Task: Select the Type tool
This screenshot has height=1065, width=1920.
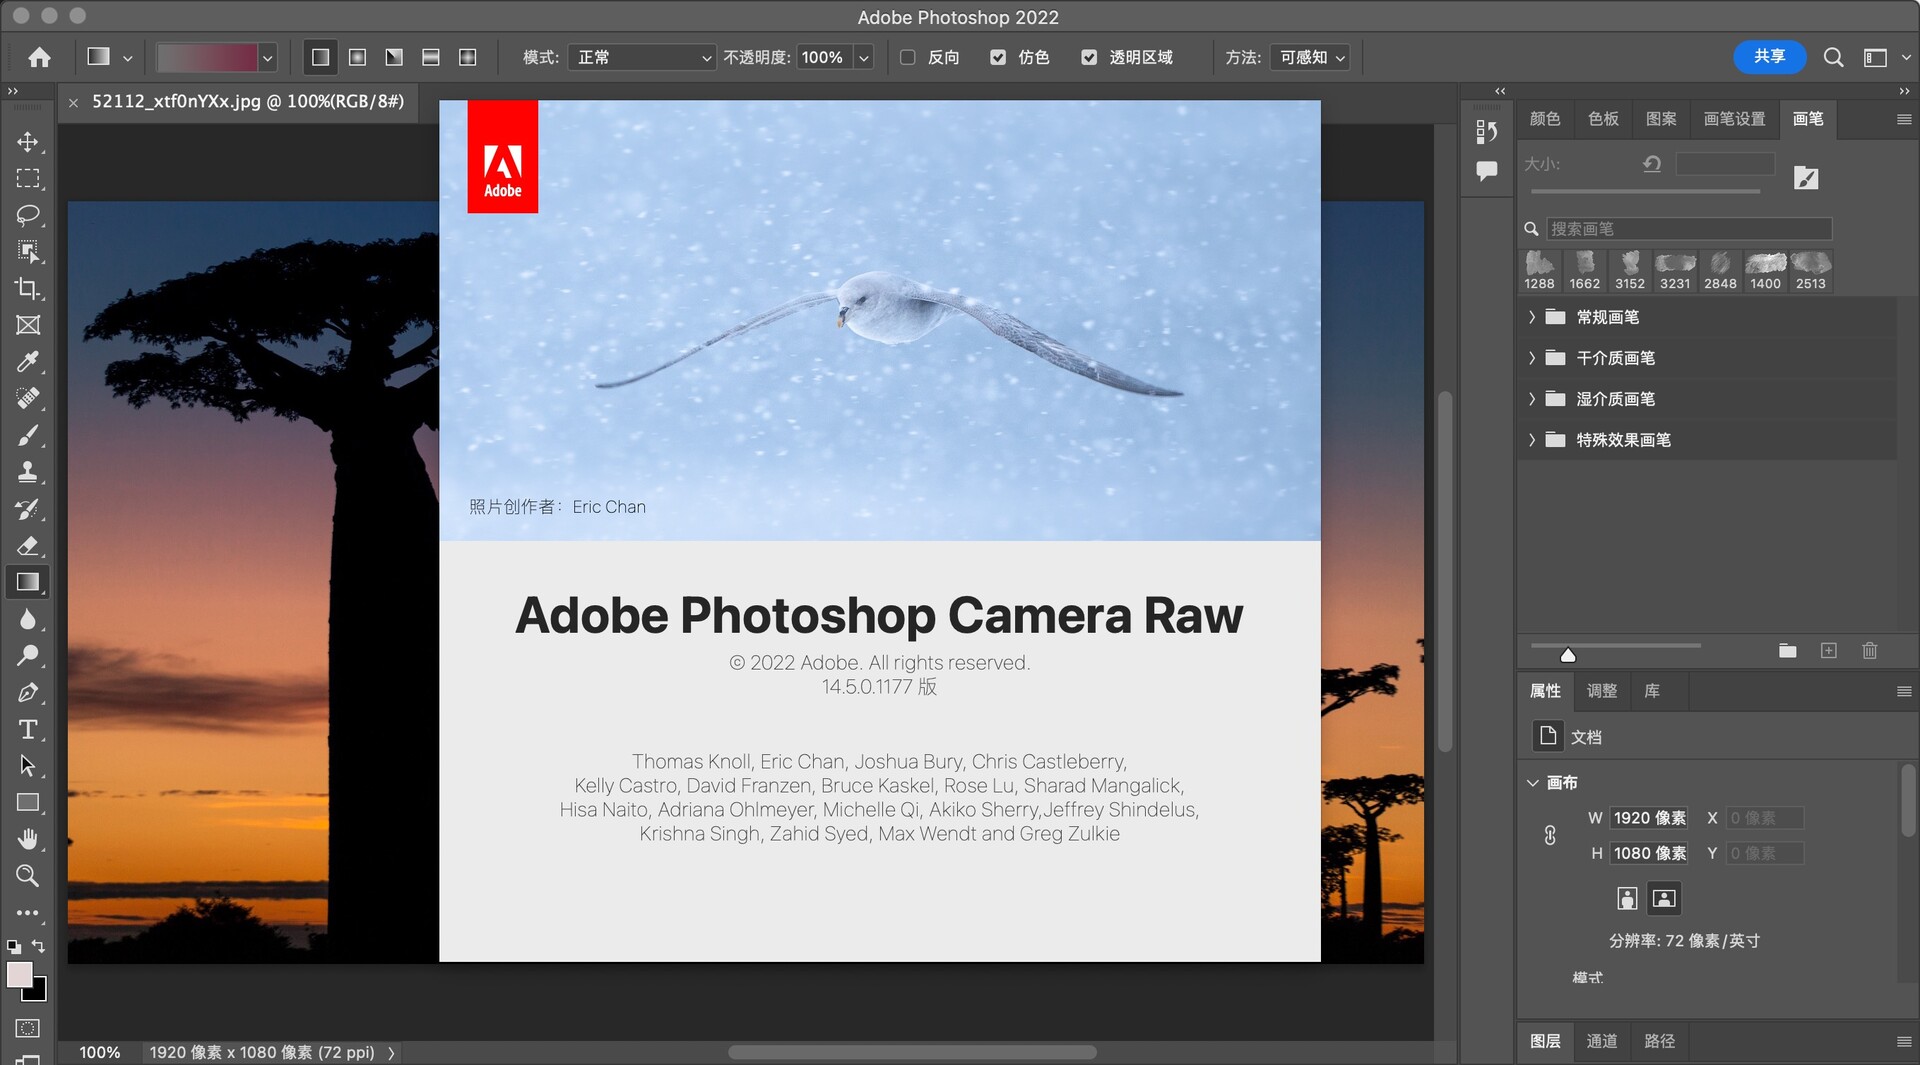Action: [x=28, y=729]
